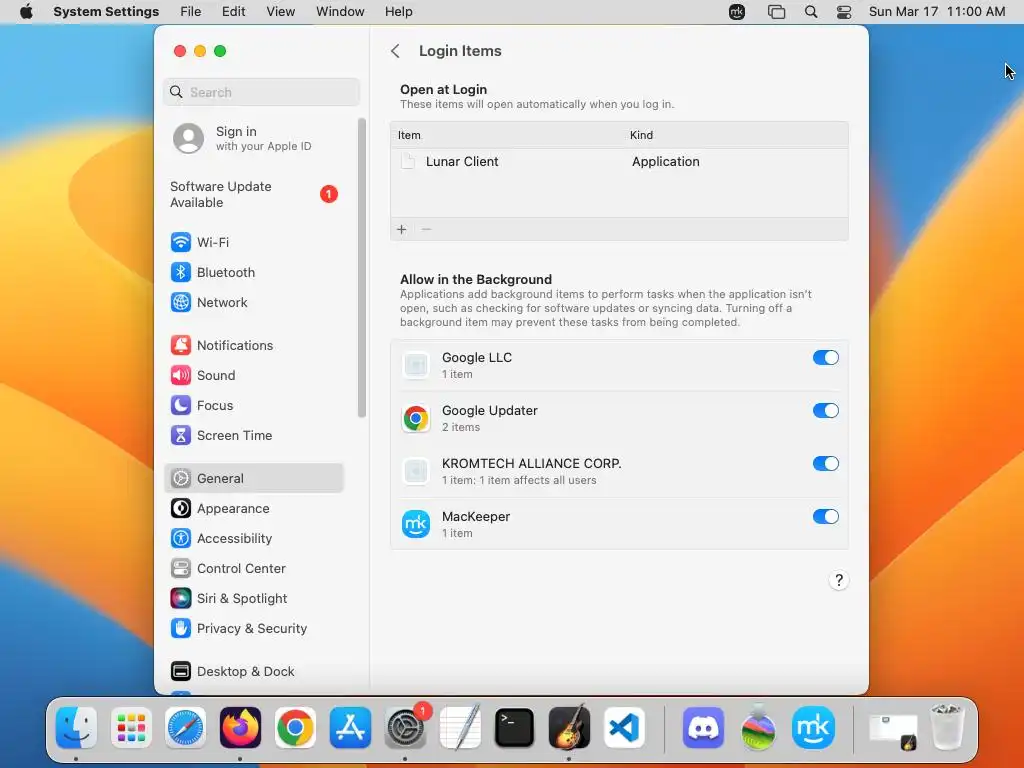Launch Finder from the Dock
Image resolution: width=1024 pixels, height=768 pixels.
(x=76, y=727)
